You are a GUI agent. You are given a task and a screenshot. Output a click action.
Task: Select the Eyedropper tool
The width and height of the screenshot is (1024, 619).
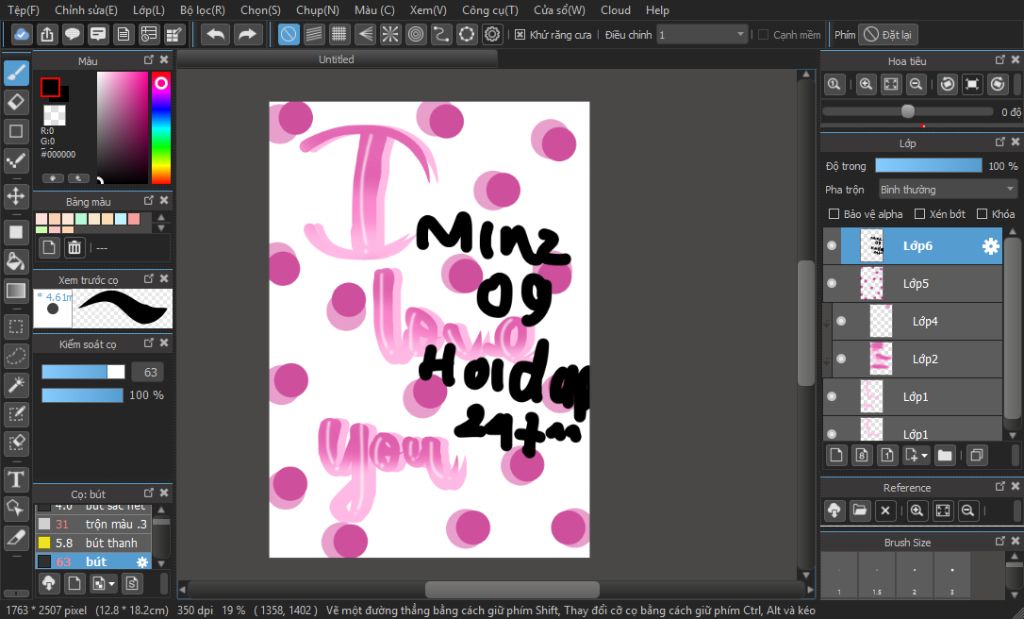[x=16, y=538]
